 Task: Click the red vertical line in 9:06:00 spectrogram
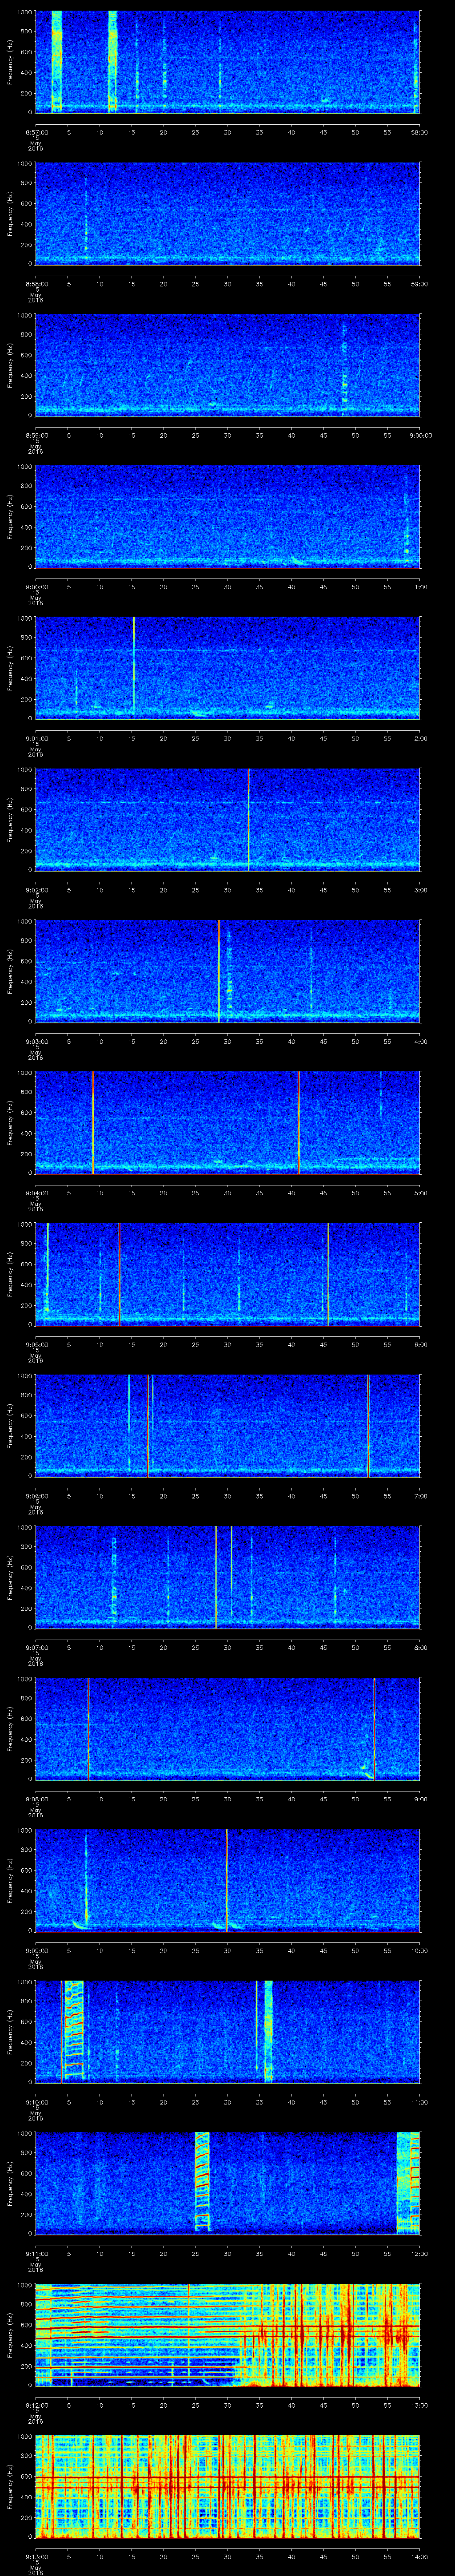[x=368, y=1425]
